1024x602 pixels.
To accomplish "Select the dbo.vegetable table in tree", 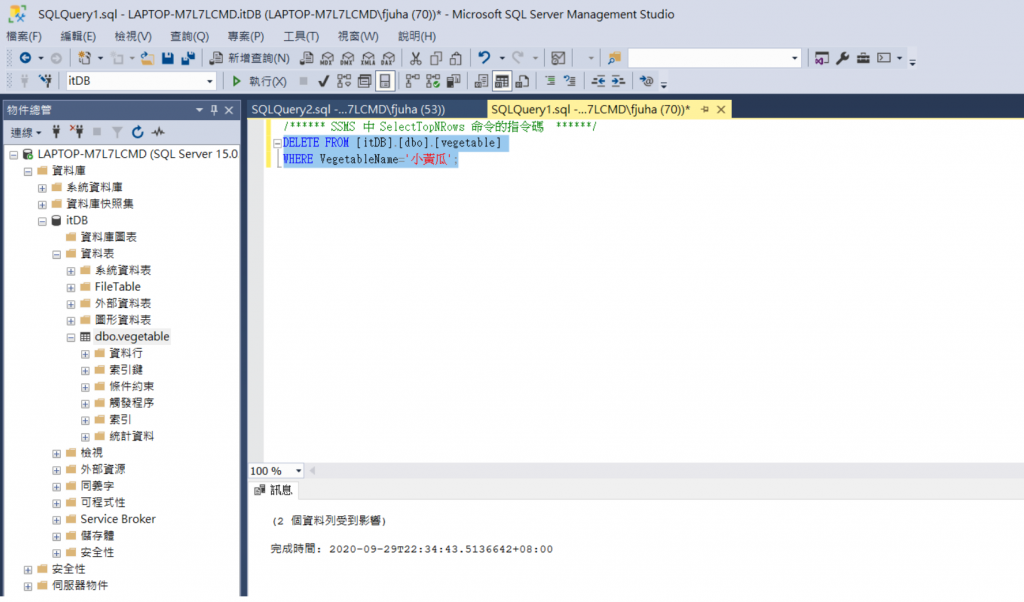I will [x=131, y=337].
